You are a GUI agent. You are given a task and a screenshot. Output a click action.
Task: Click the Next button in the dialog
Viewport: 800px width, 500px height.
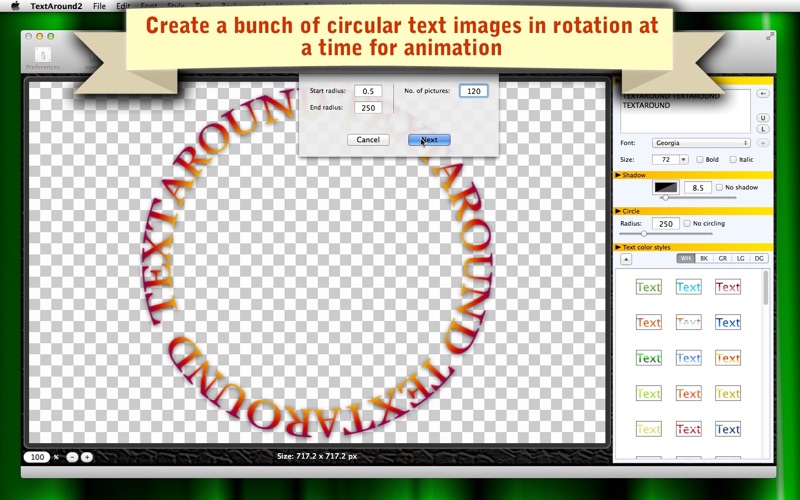click(429, 140)
